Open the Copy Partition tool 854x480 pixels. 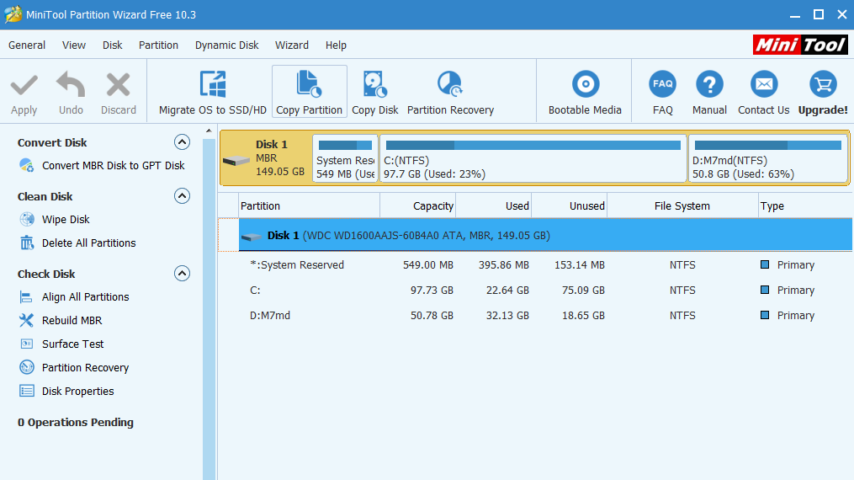pyautogui.click(x=309, y=92)
